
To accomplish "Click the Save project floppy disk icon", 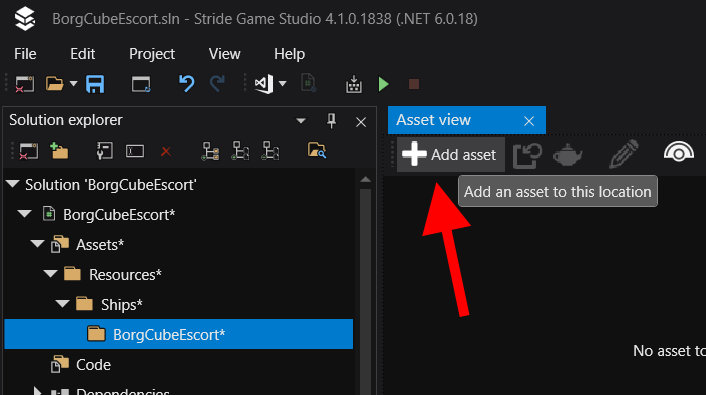I will click(x=95, y=84).
